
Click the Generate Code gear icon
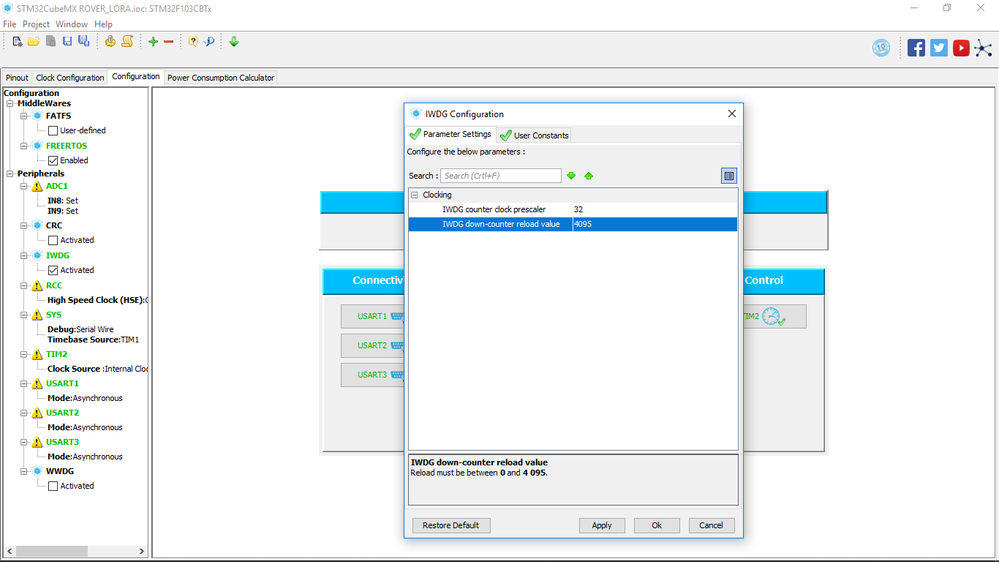coord(110,41)
